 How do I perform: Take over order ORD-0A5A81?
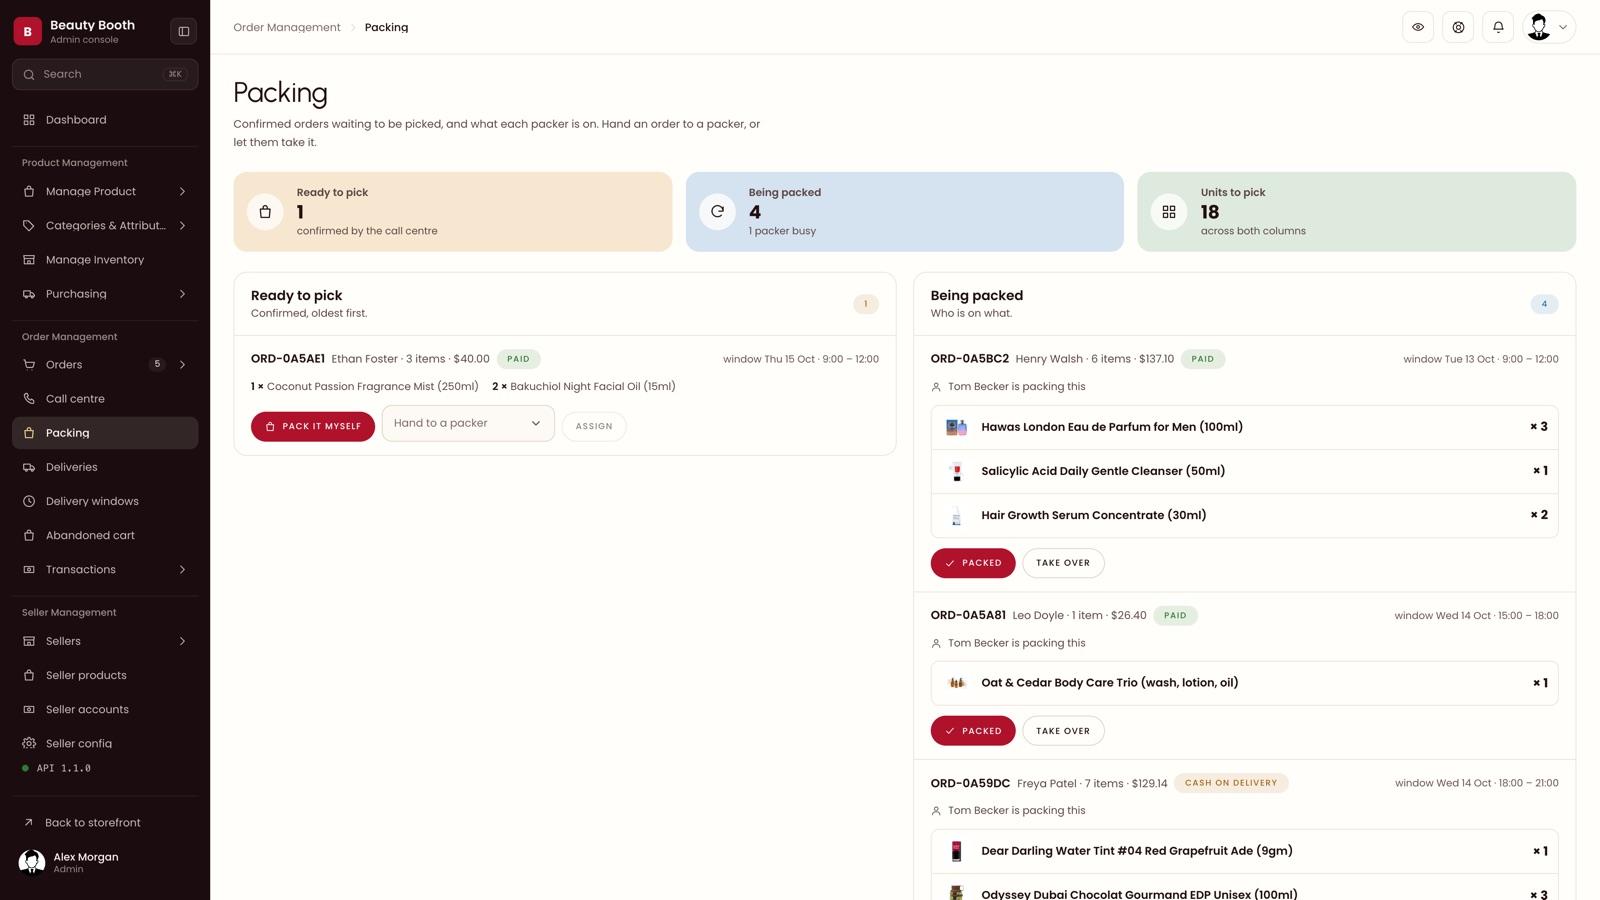(x=1063, y=731)
